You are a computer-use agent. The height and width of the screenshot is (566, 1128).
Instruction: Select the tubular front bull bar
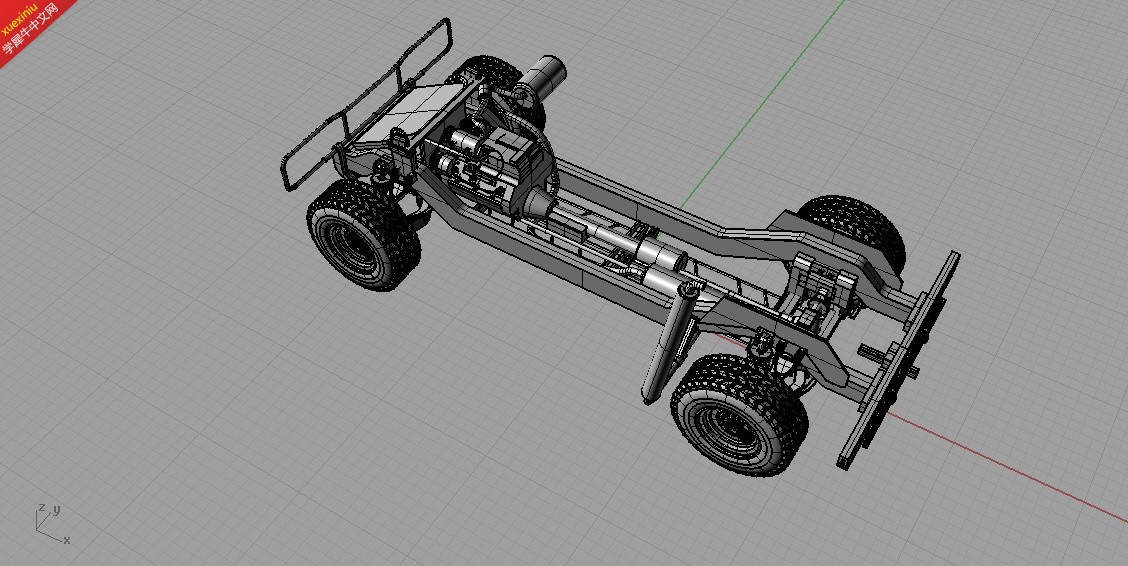pos(366,104)
